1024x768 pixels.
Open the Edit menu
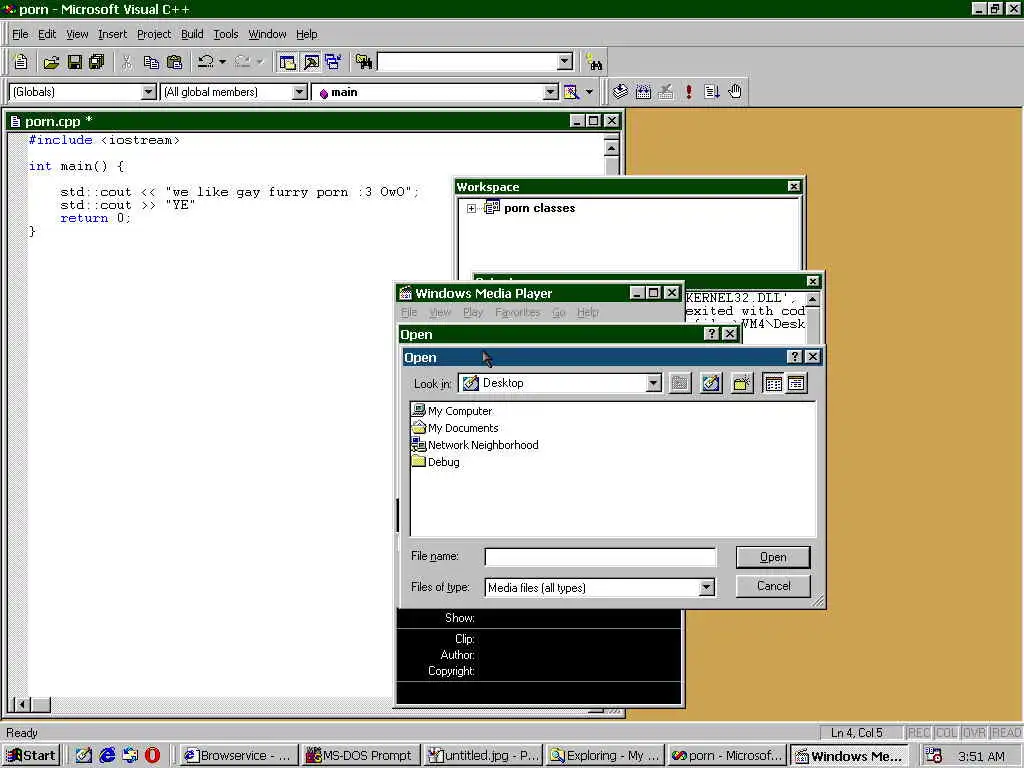[x=47, y=34]
